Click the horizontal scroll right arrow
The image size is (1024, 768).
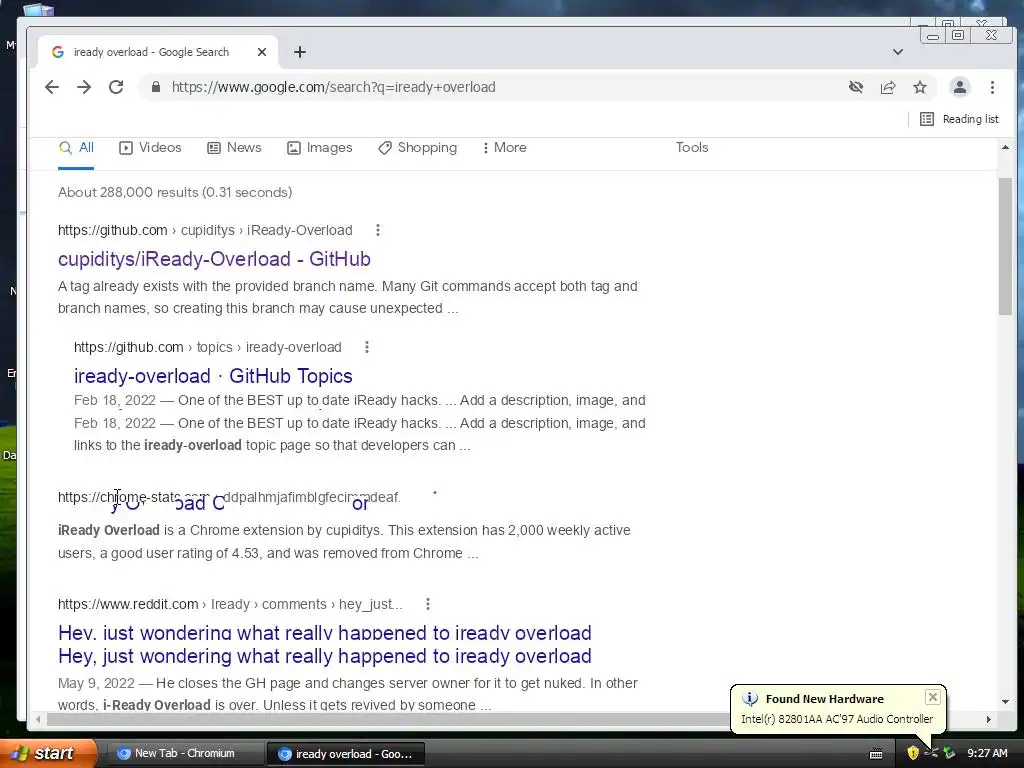989,719
